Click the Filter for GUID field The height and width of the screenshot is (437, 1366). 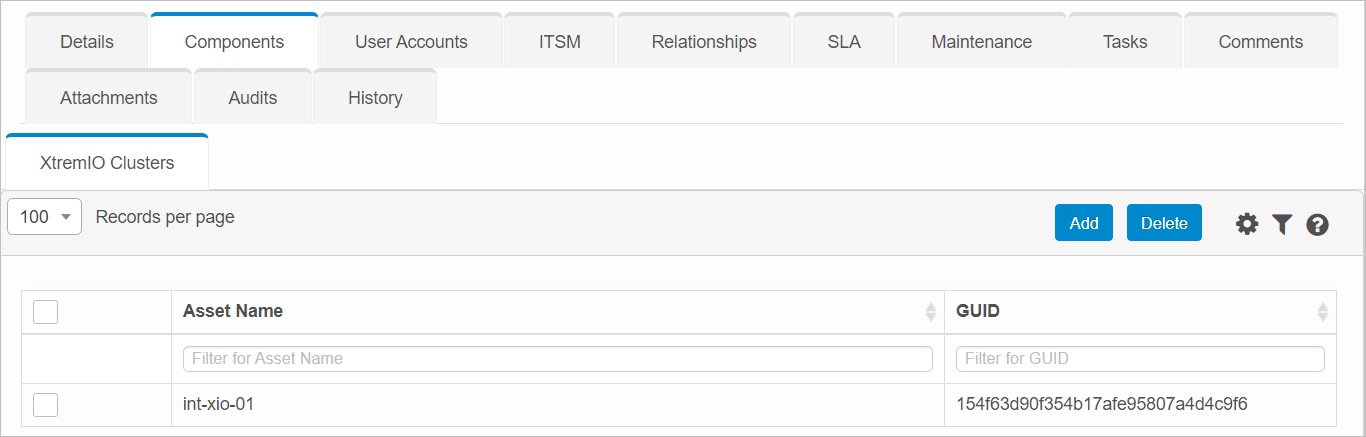(x=1140, y=359)
